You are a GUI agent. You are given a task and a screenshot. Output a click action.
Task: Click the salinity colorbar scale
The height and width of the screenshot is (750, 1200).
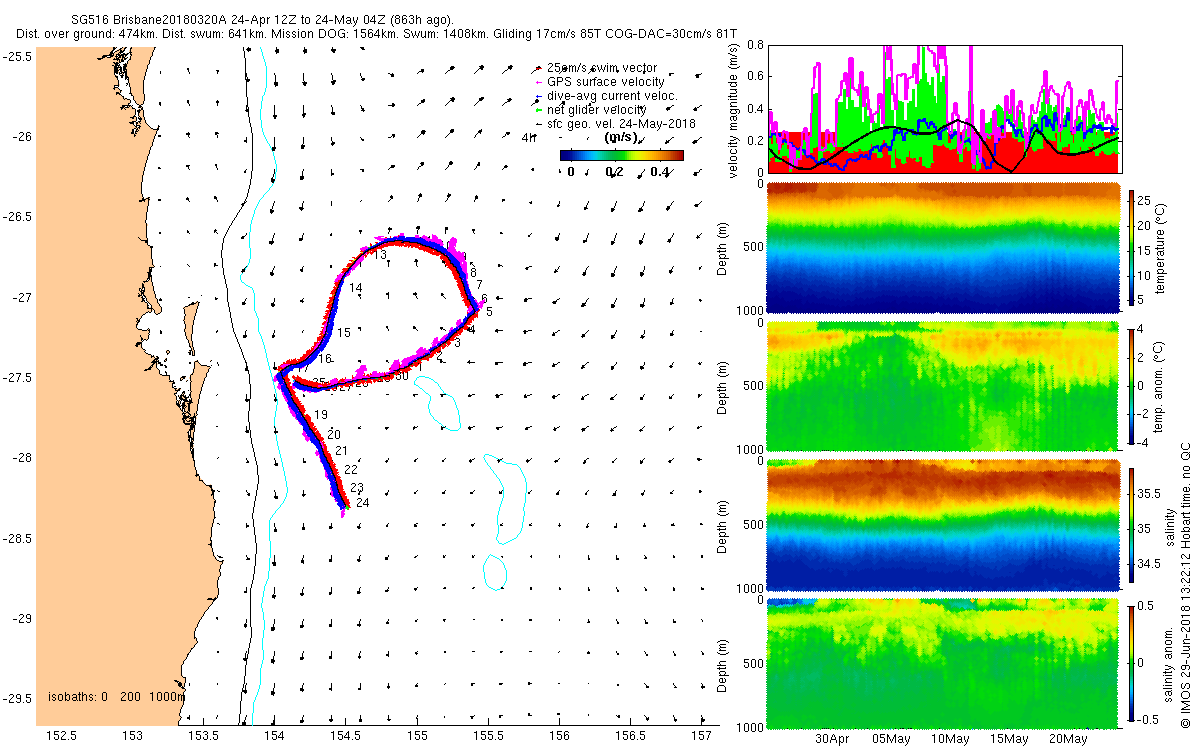pos(1132,525)
